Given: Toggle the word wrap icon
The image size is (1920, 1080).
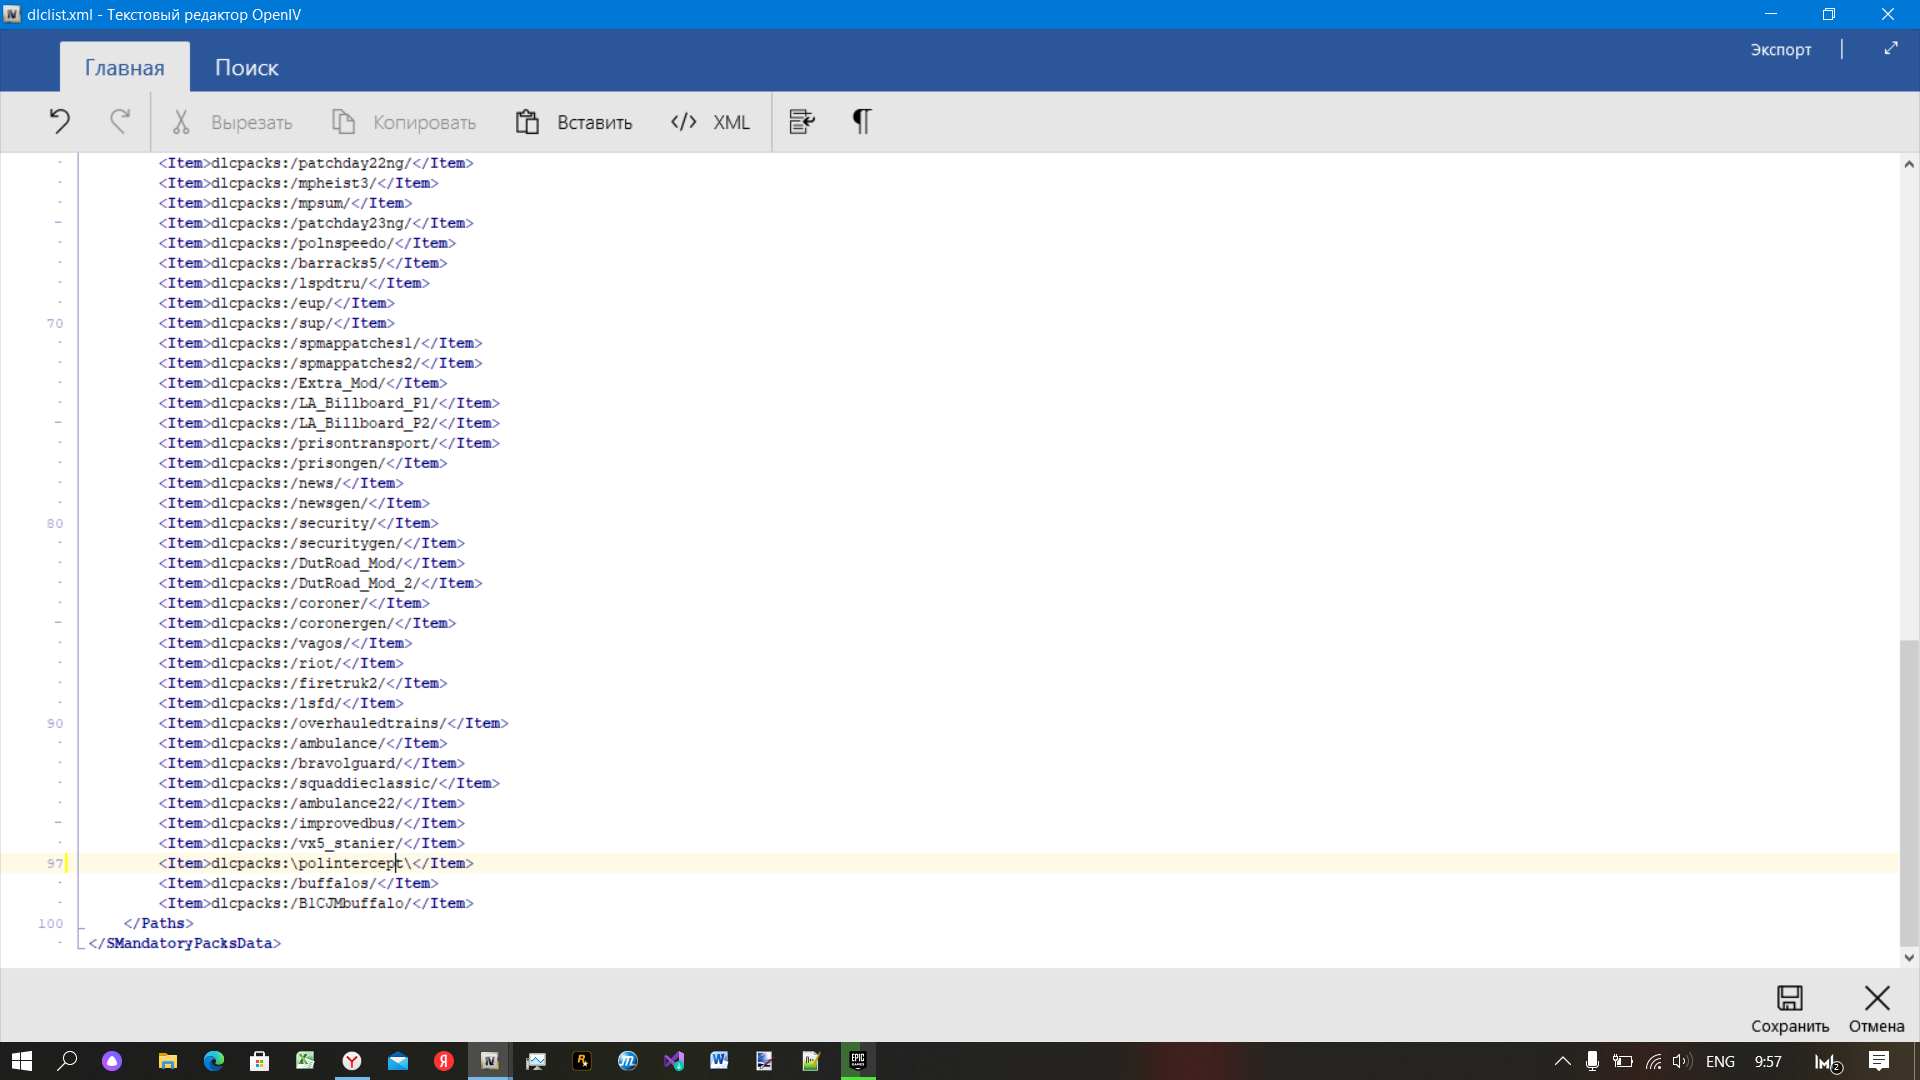Looking at the screenshot, I should point(802,122).
